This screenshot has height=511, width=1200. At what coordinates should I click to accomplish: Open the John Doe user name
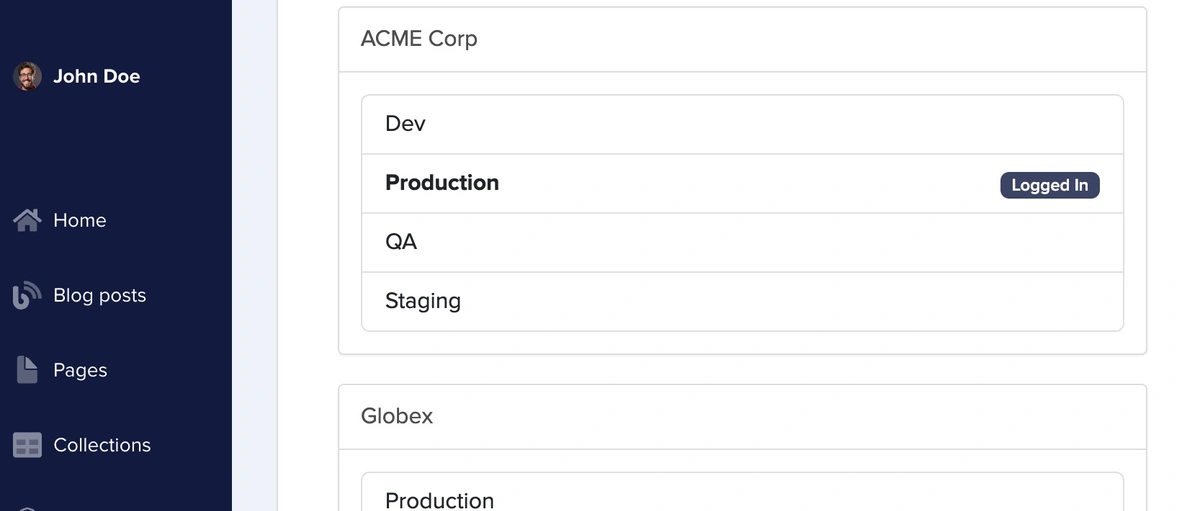[96, 76]
